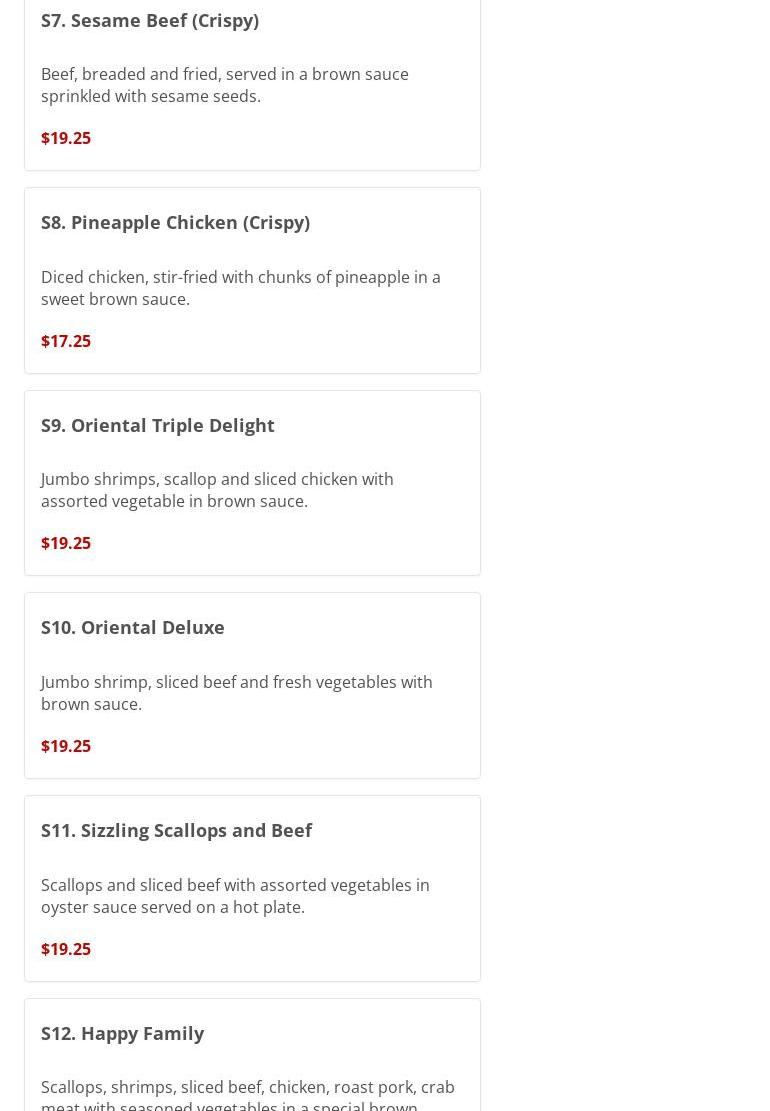Click the Sesame Beef description text
Image resolution: width=770 pixels, height=1111 pixels.
click(224, 85)
